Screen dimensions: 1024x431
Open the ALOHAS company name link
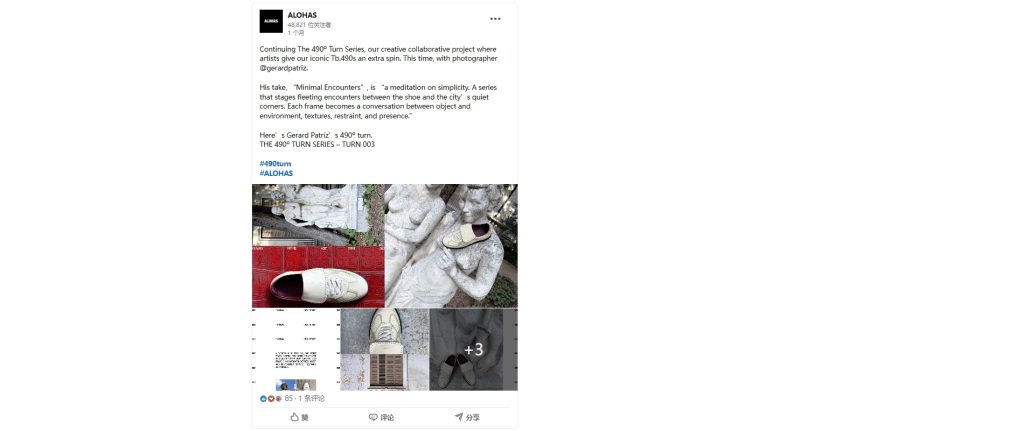tap(302, 15)
